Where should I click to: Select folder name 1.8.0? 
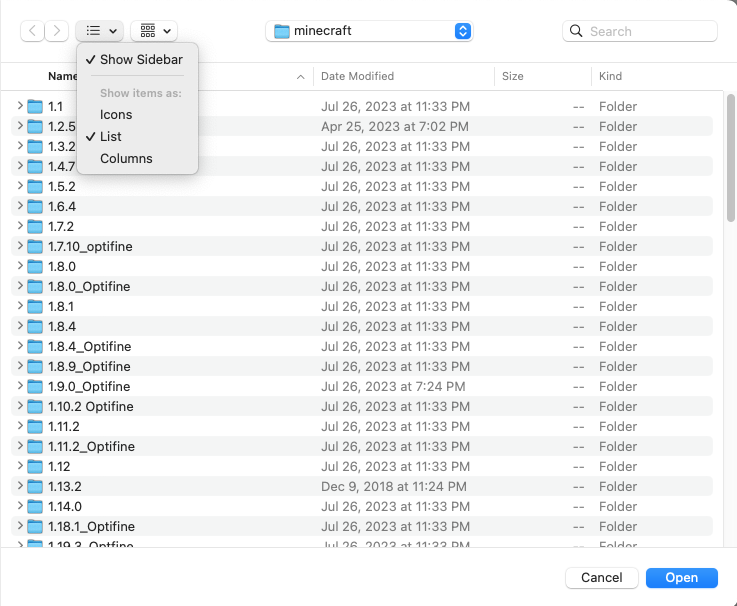point(62,267)
